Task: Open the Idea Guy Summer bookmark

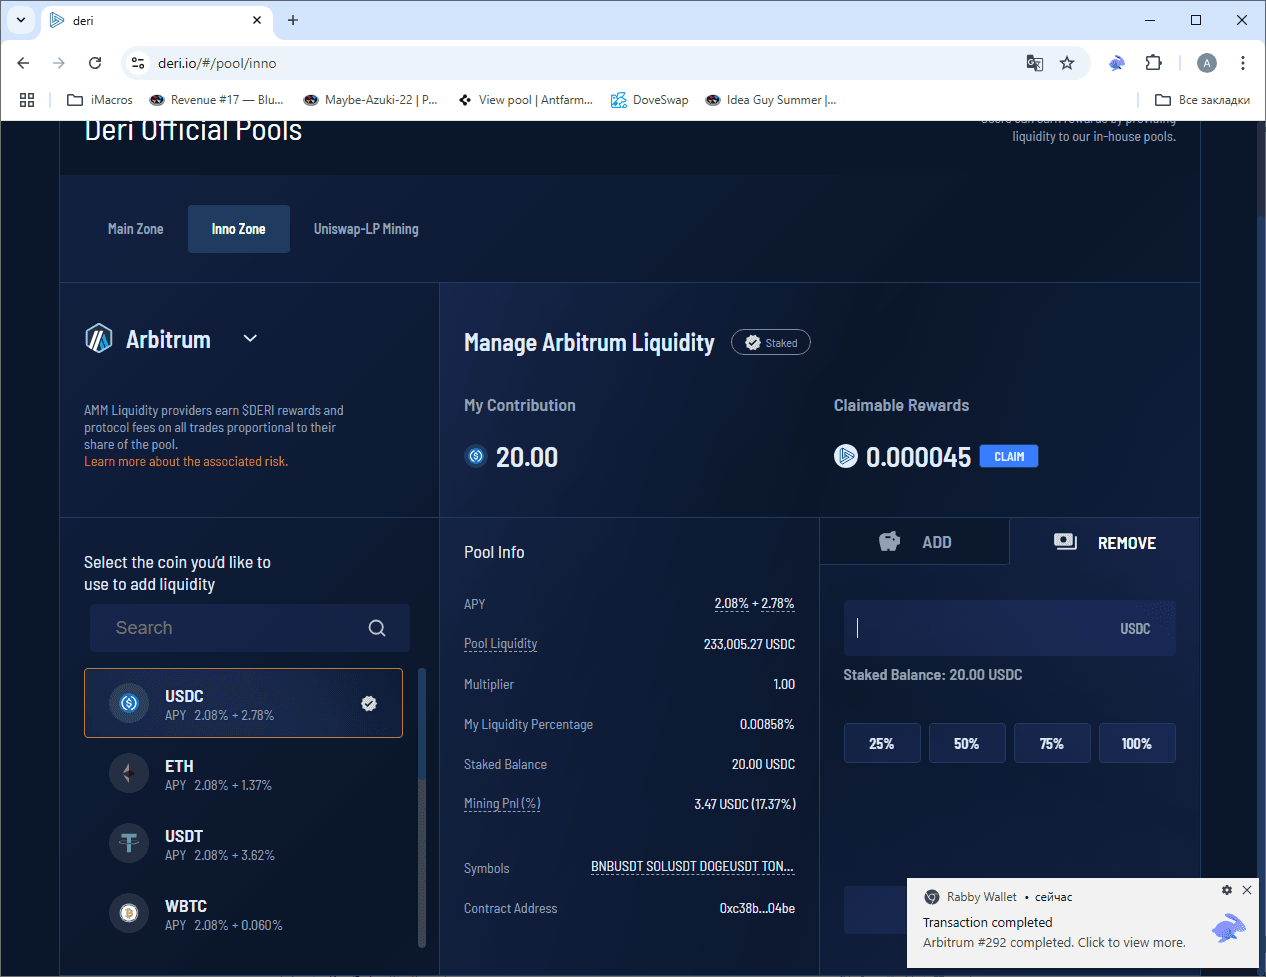Action: pos(771,100)
